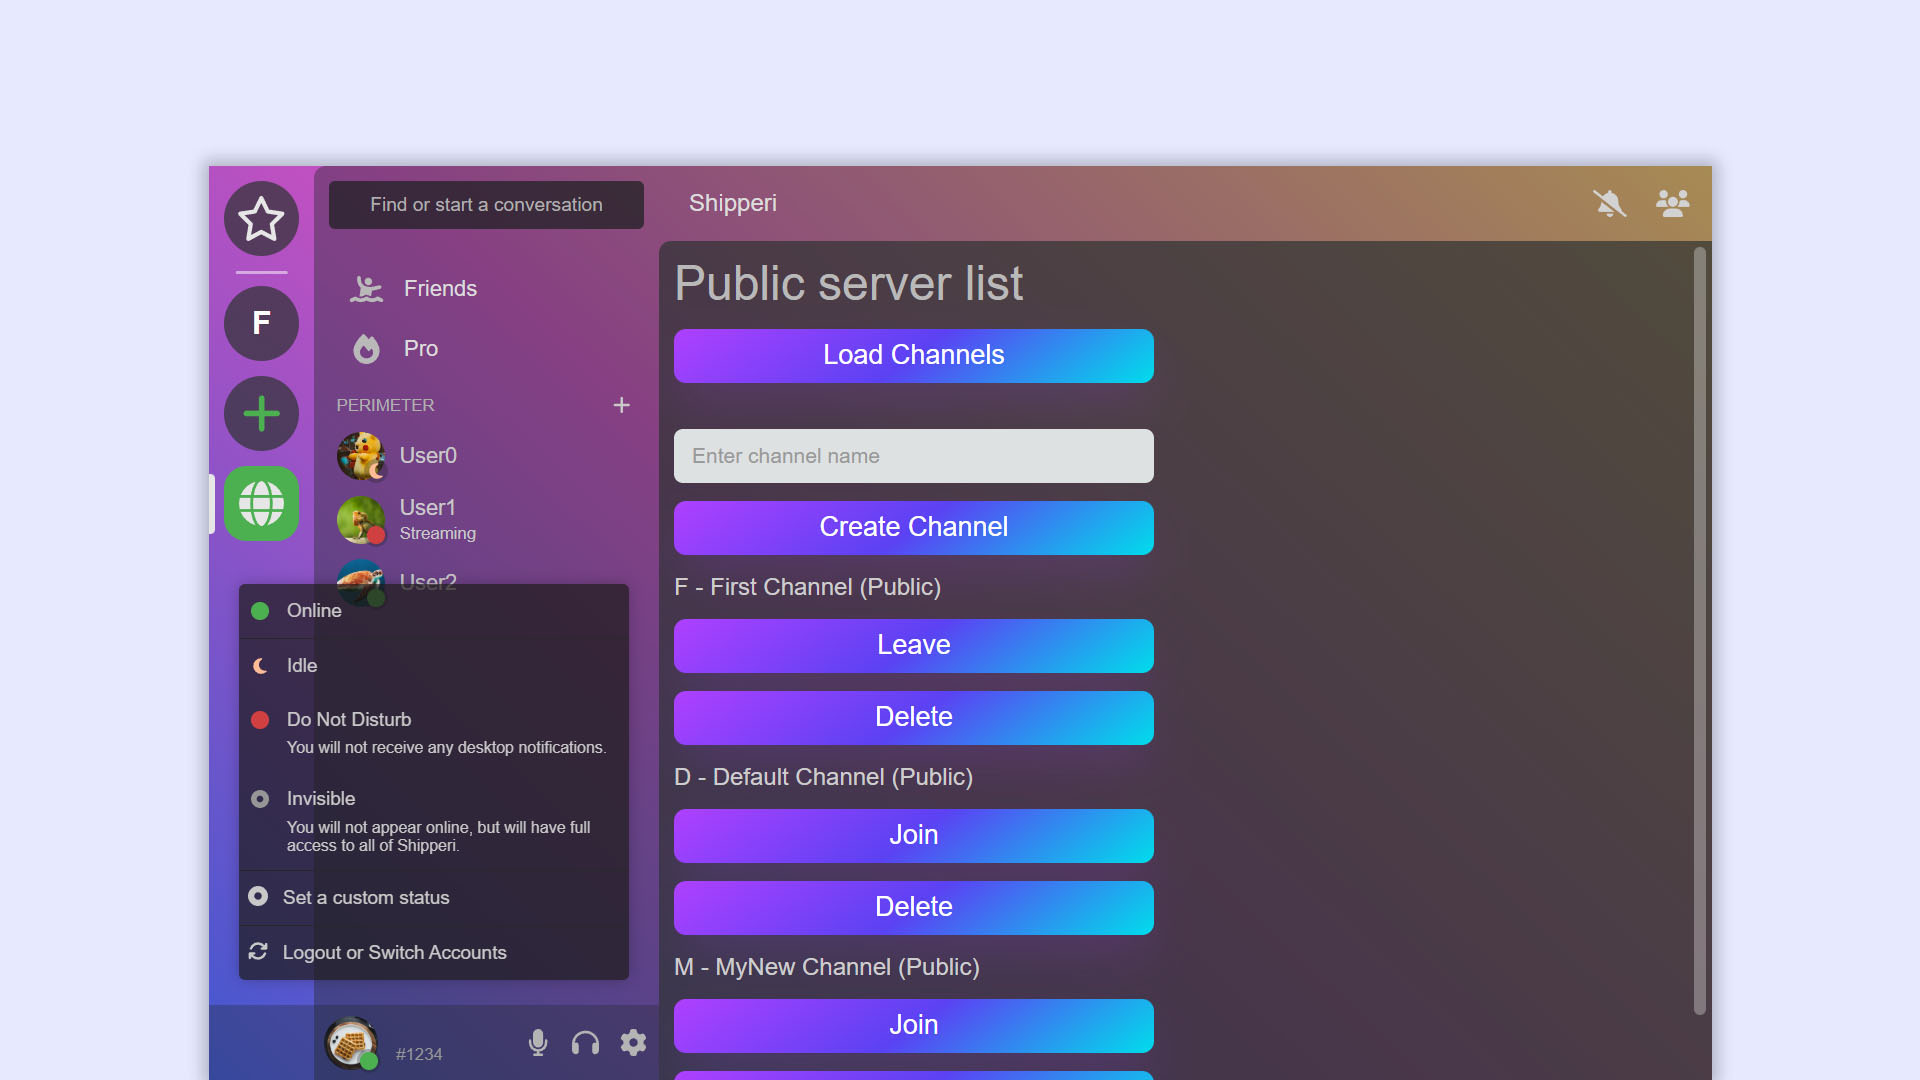
Task: Click the green plus add server icon
Action: pyautogui.click(x=261, y=413)
